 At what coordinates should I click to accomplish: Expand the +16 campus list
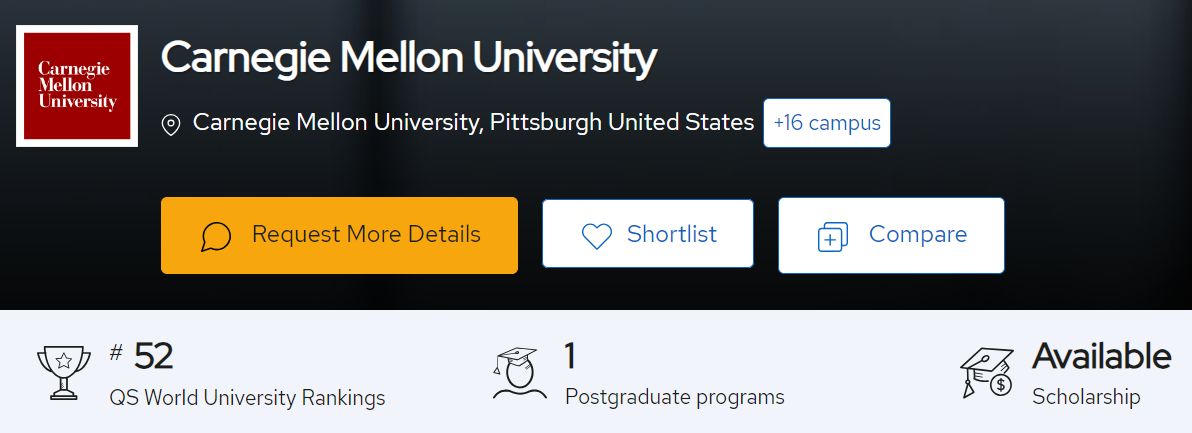click(x=826, y=123)
